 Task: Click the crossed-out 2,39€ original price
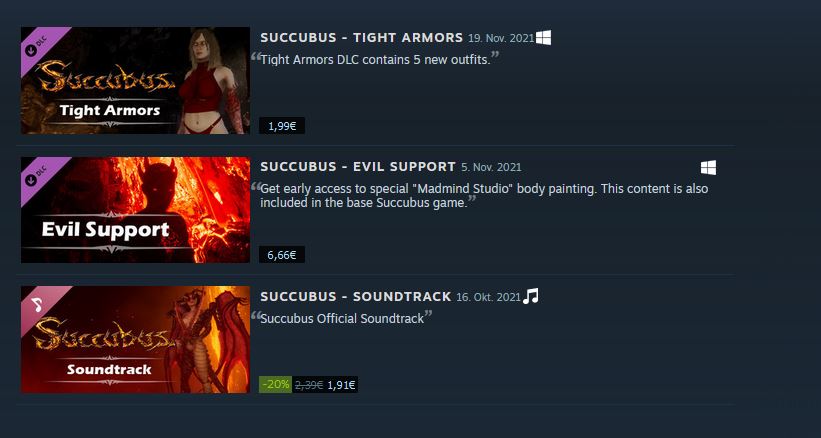309,385
